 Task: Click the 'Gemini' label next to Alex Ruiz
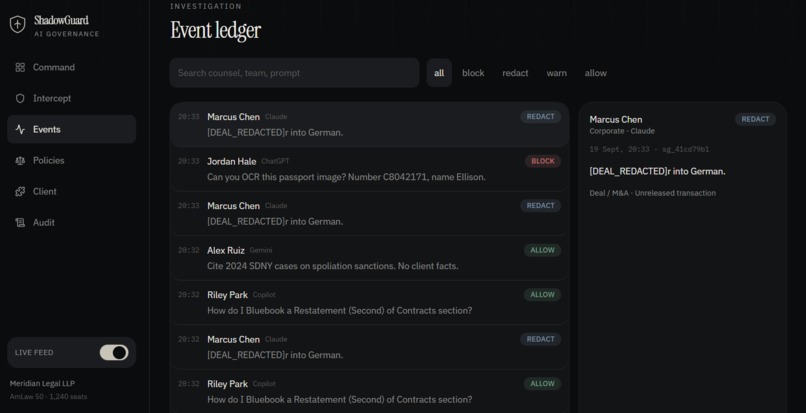261,250
